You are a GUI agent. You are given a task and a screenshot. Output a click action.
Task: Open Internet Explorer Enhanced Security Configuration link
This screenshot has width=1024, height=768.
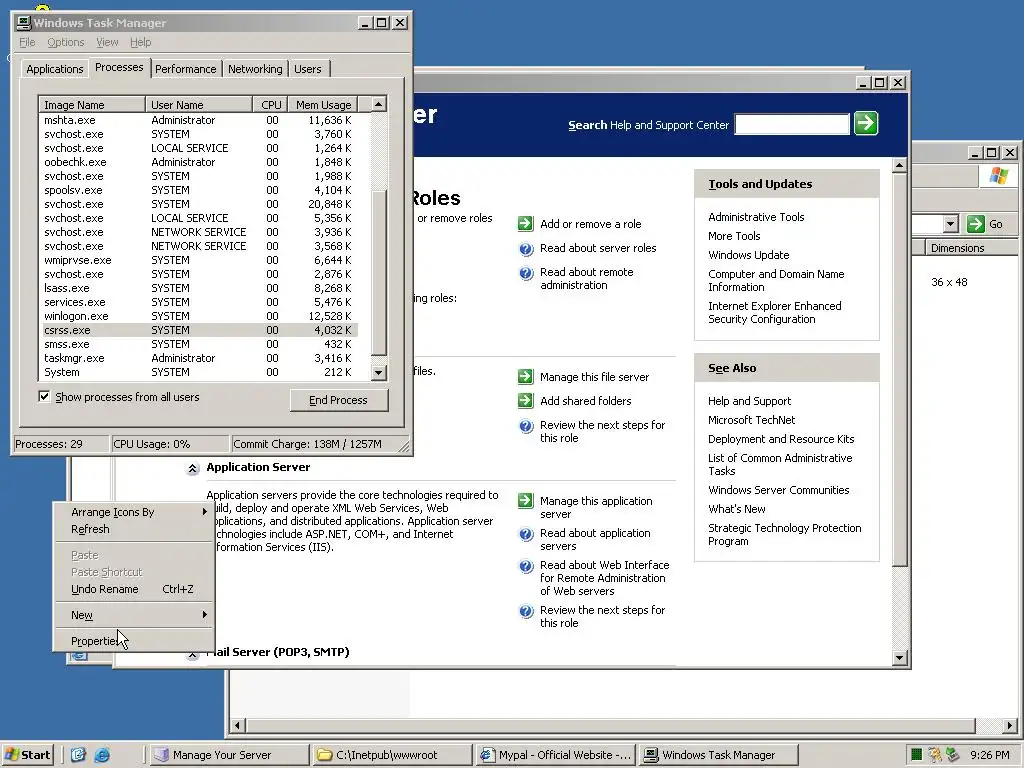click(x=775, y=312)
